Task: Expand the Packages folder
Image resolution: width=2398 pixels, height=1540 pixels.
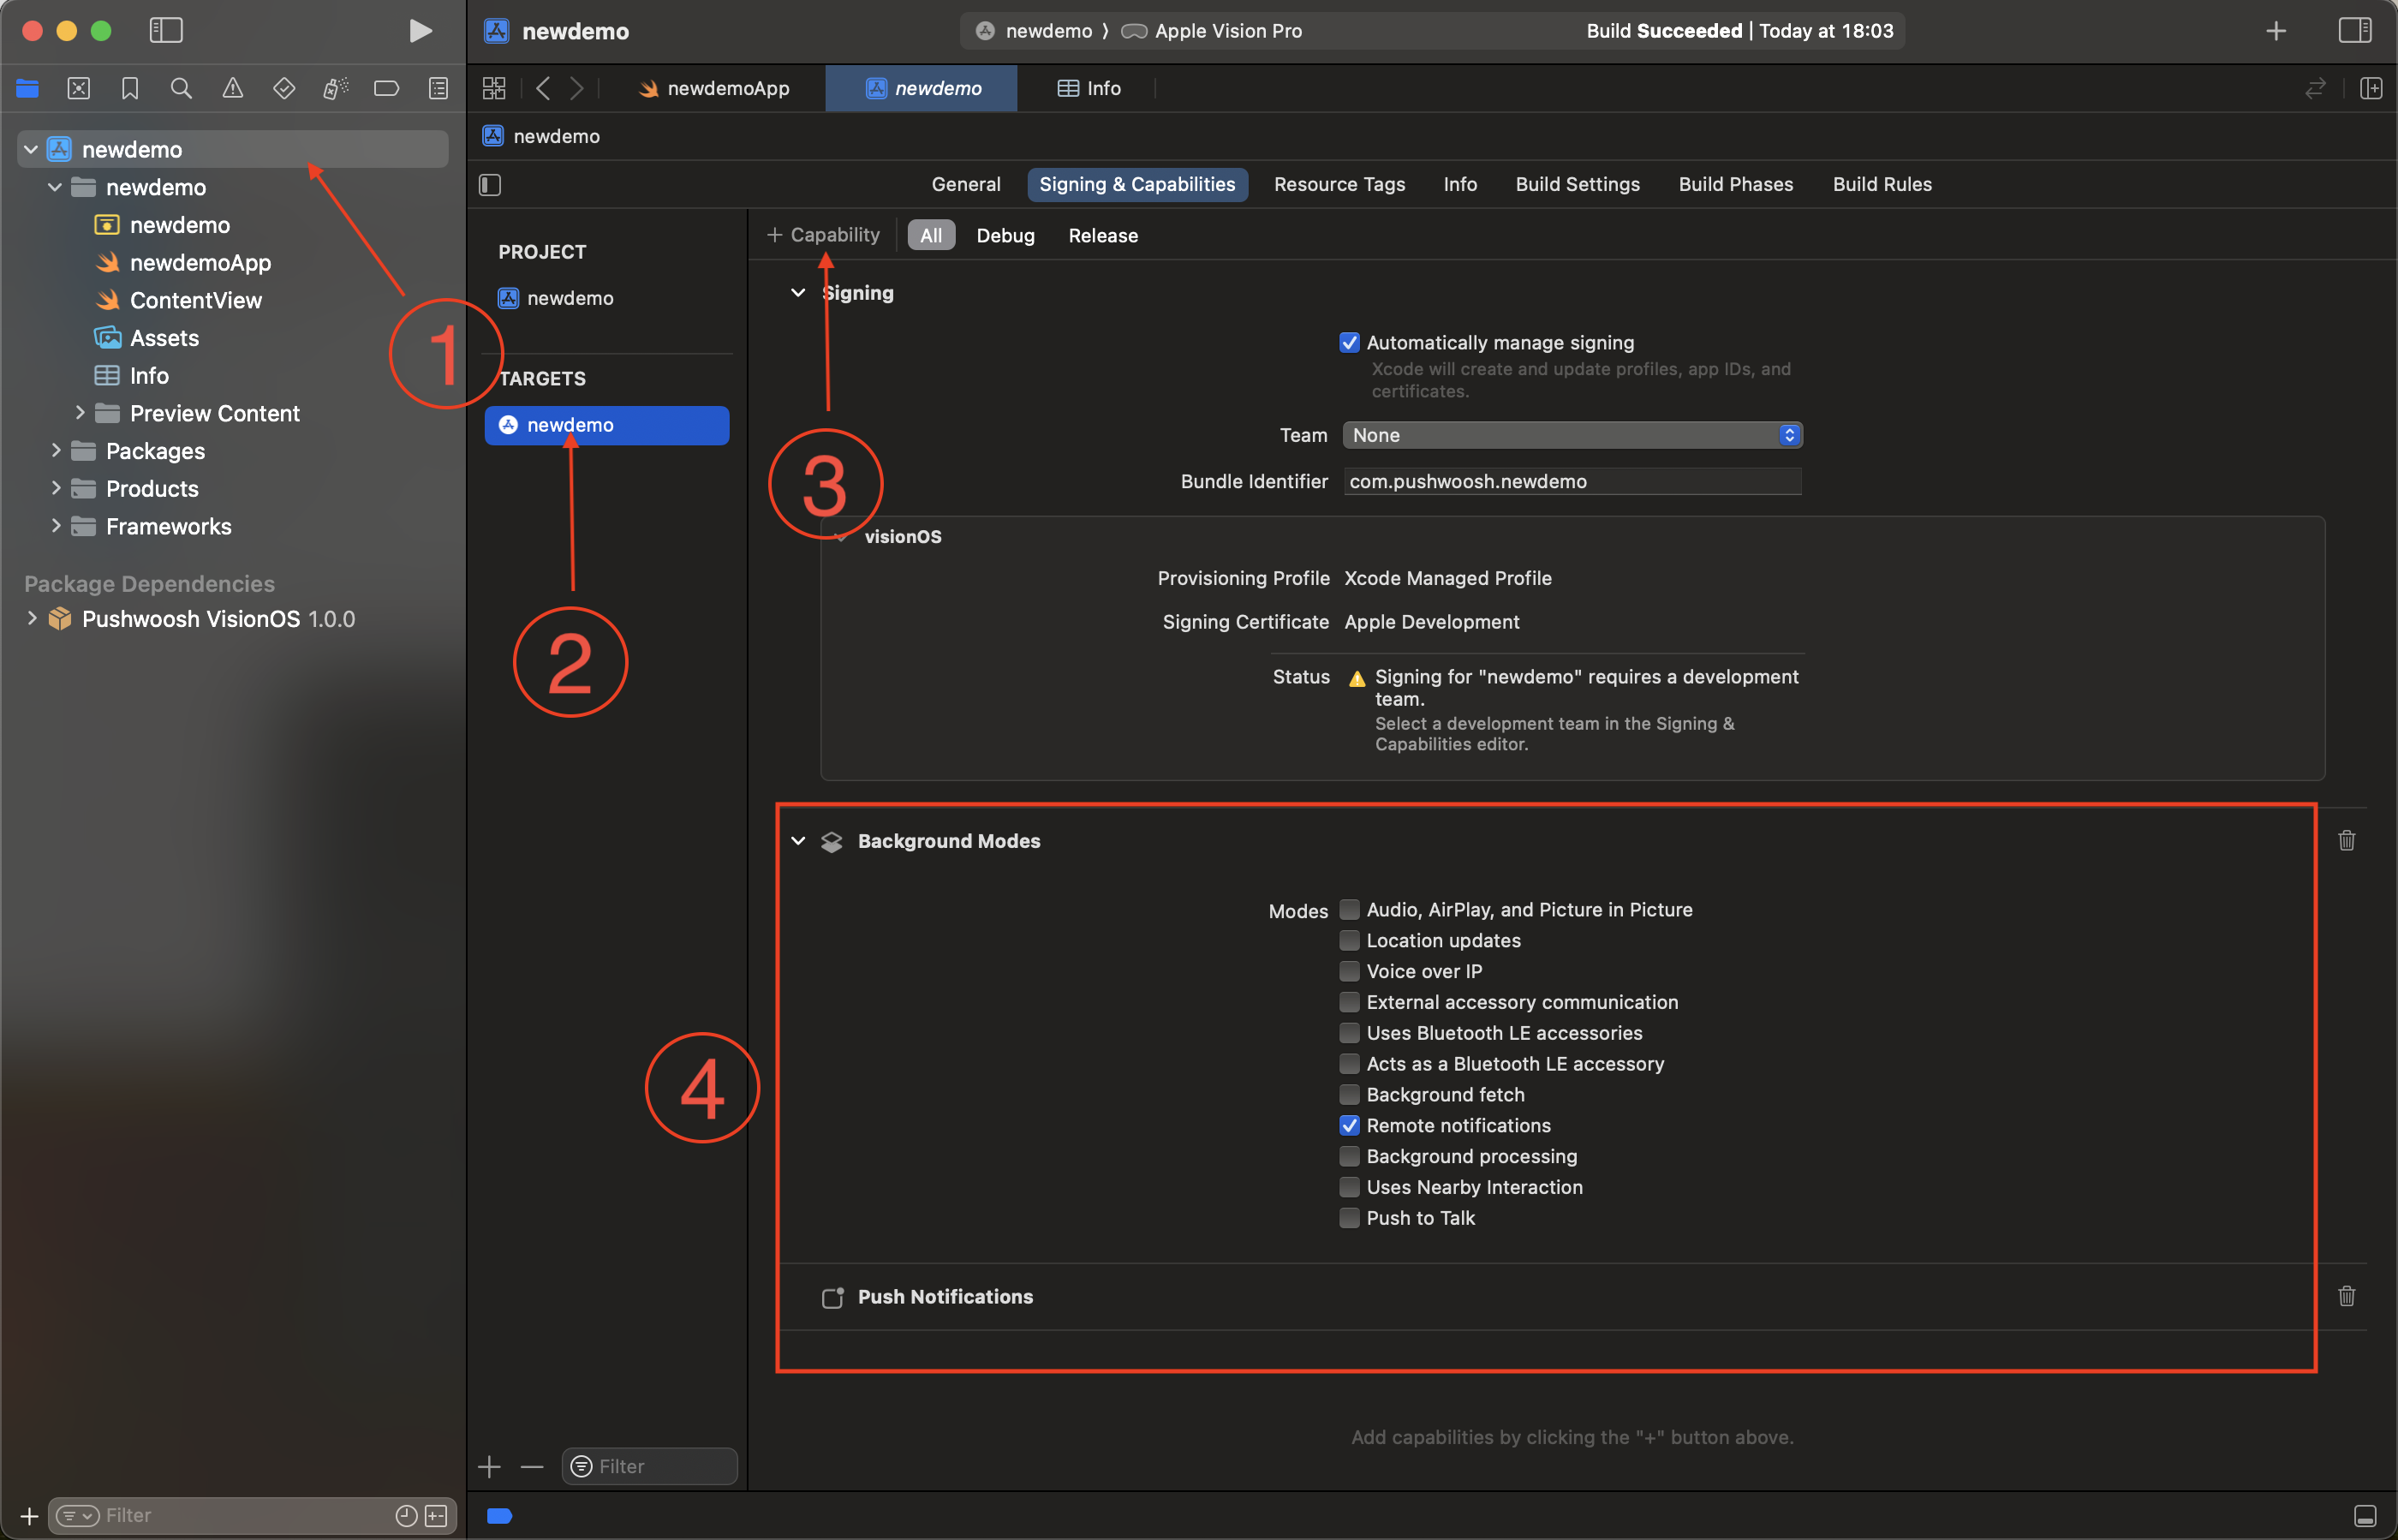Action: coord(56,451)
